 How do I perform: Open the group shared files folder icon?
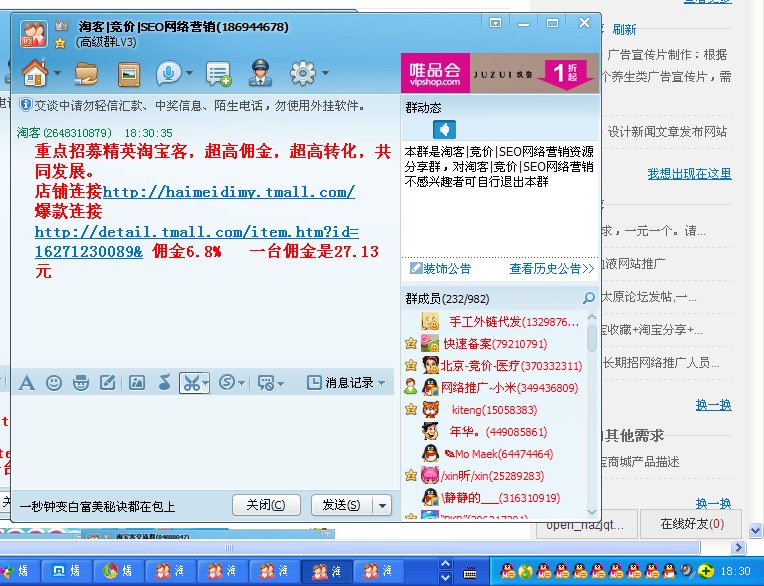tap(87, 73)
